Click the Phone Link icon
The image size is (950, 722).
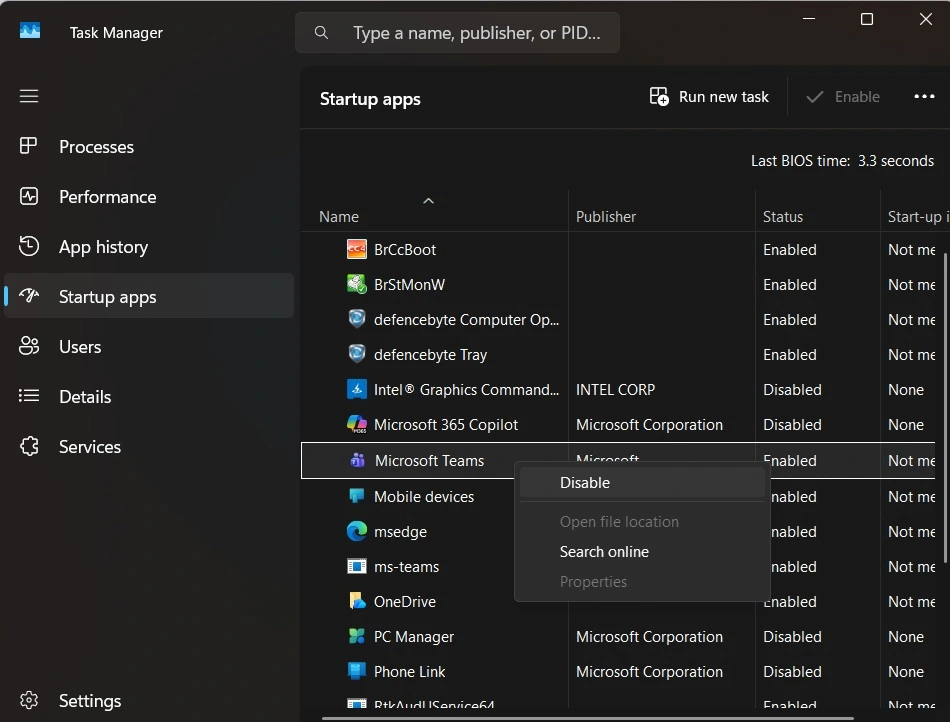356,671
